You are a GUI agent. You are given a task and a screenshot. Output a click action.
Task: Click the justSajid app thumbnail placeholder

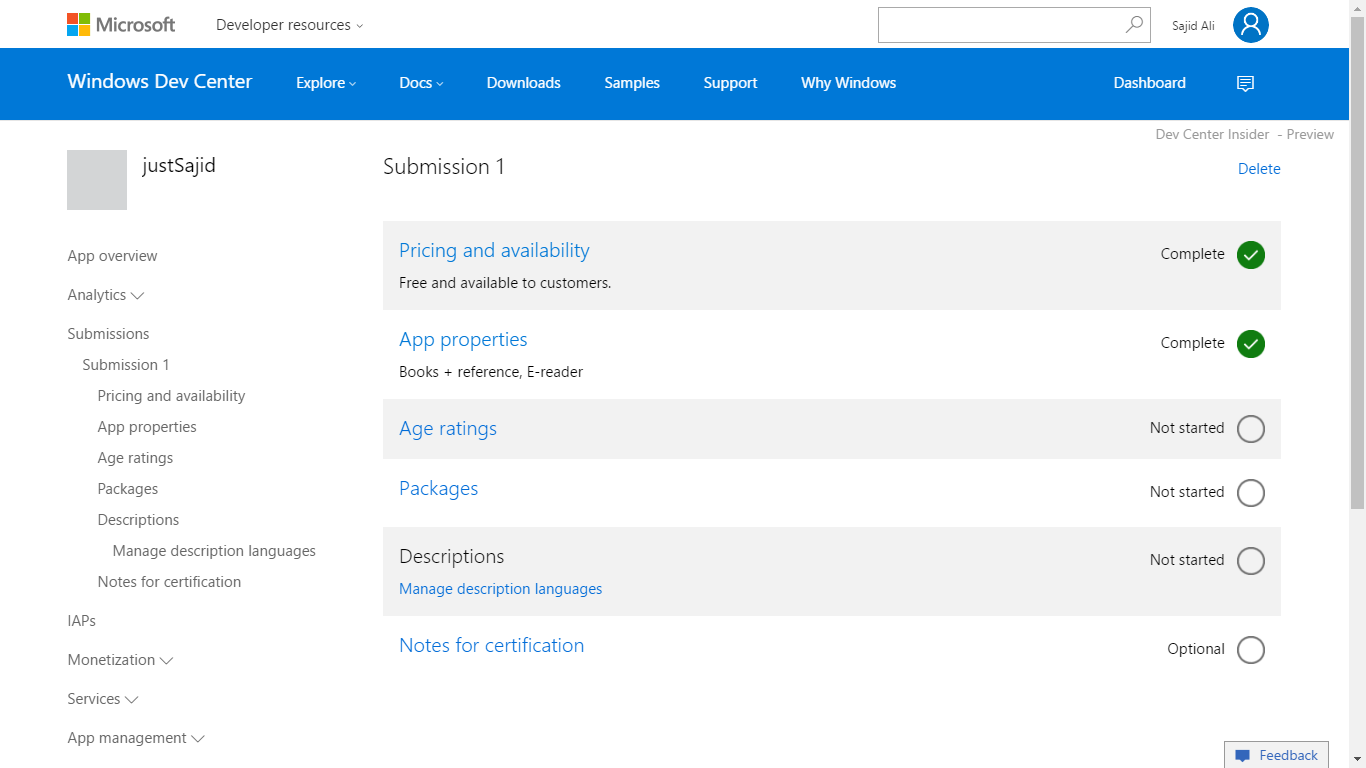[97, 180]
